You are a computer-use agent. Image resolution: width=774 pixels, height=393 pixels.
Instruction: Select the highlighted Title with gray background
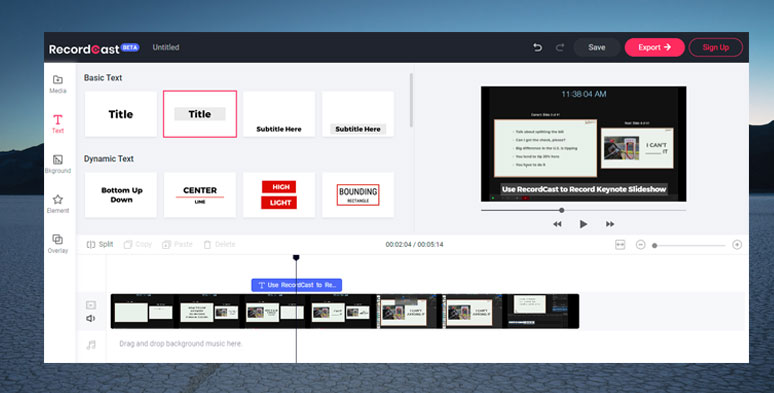point(200,114)
